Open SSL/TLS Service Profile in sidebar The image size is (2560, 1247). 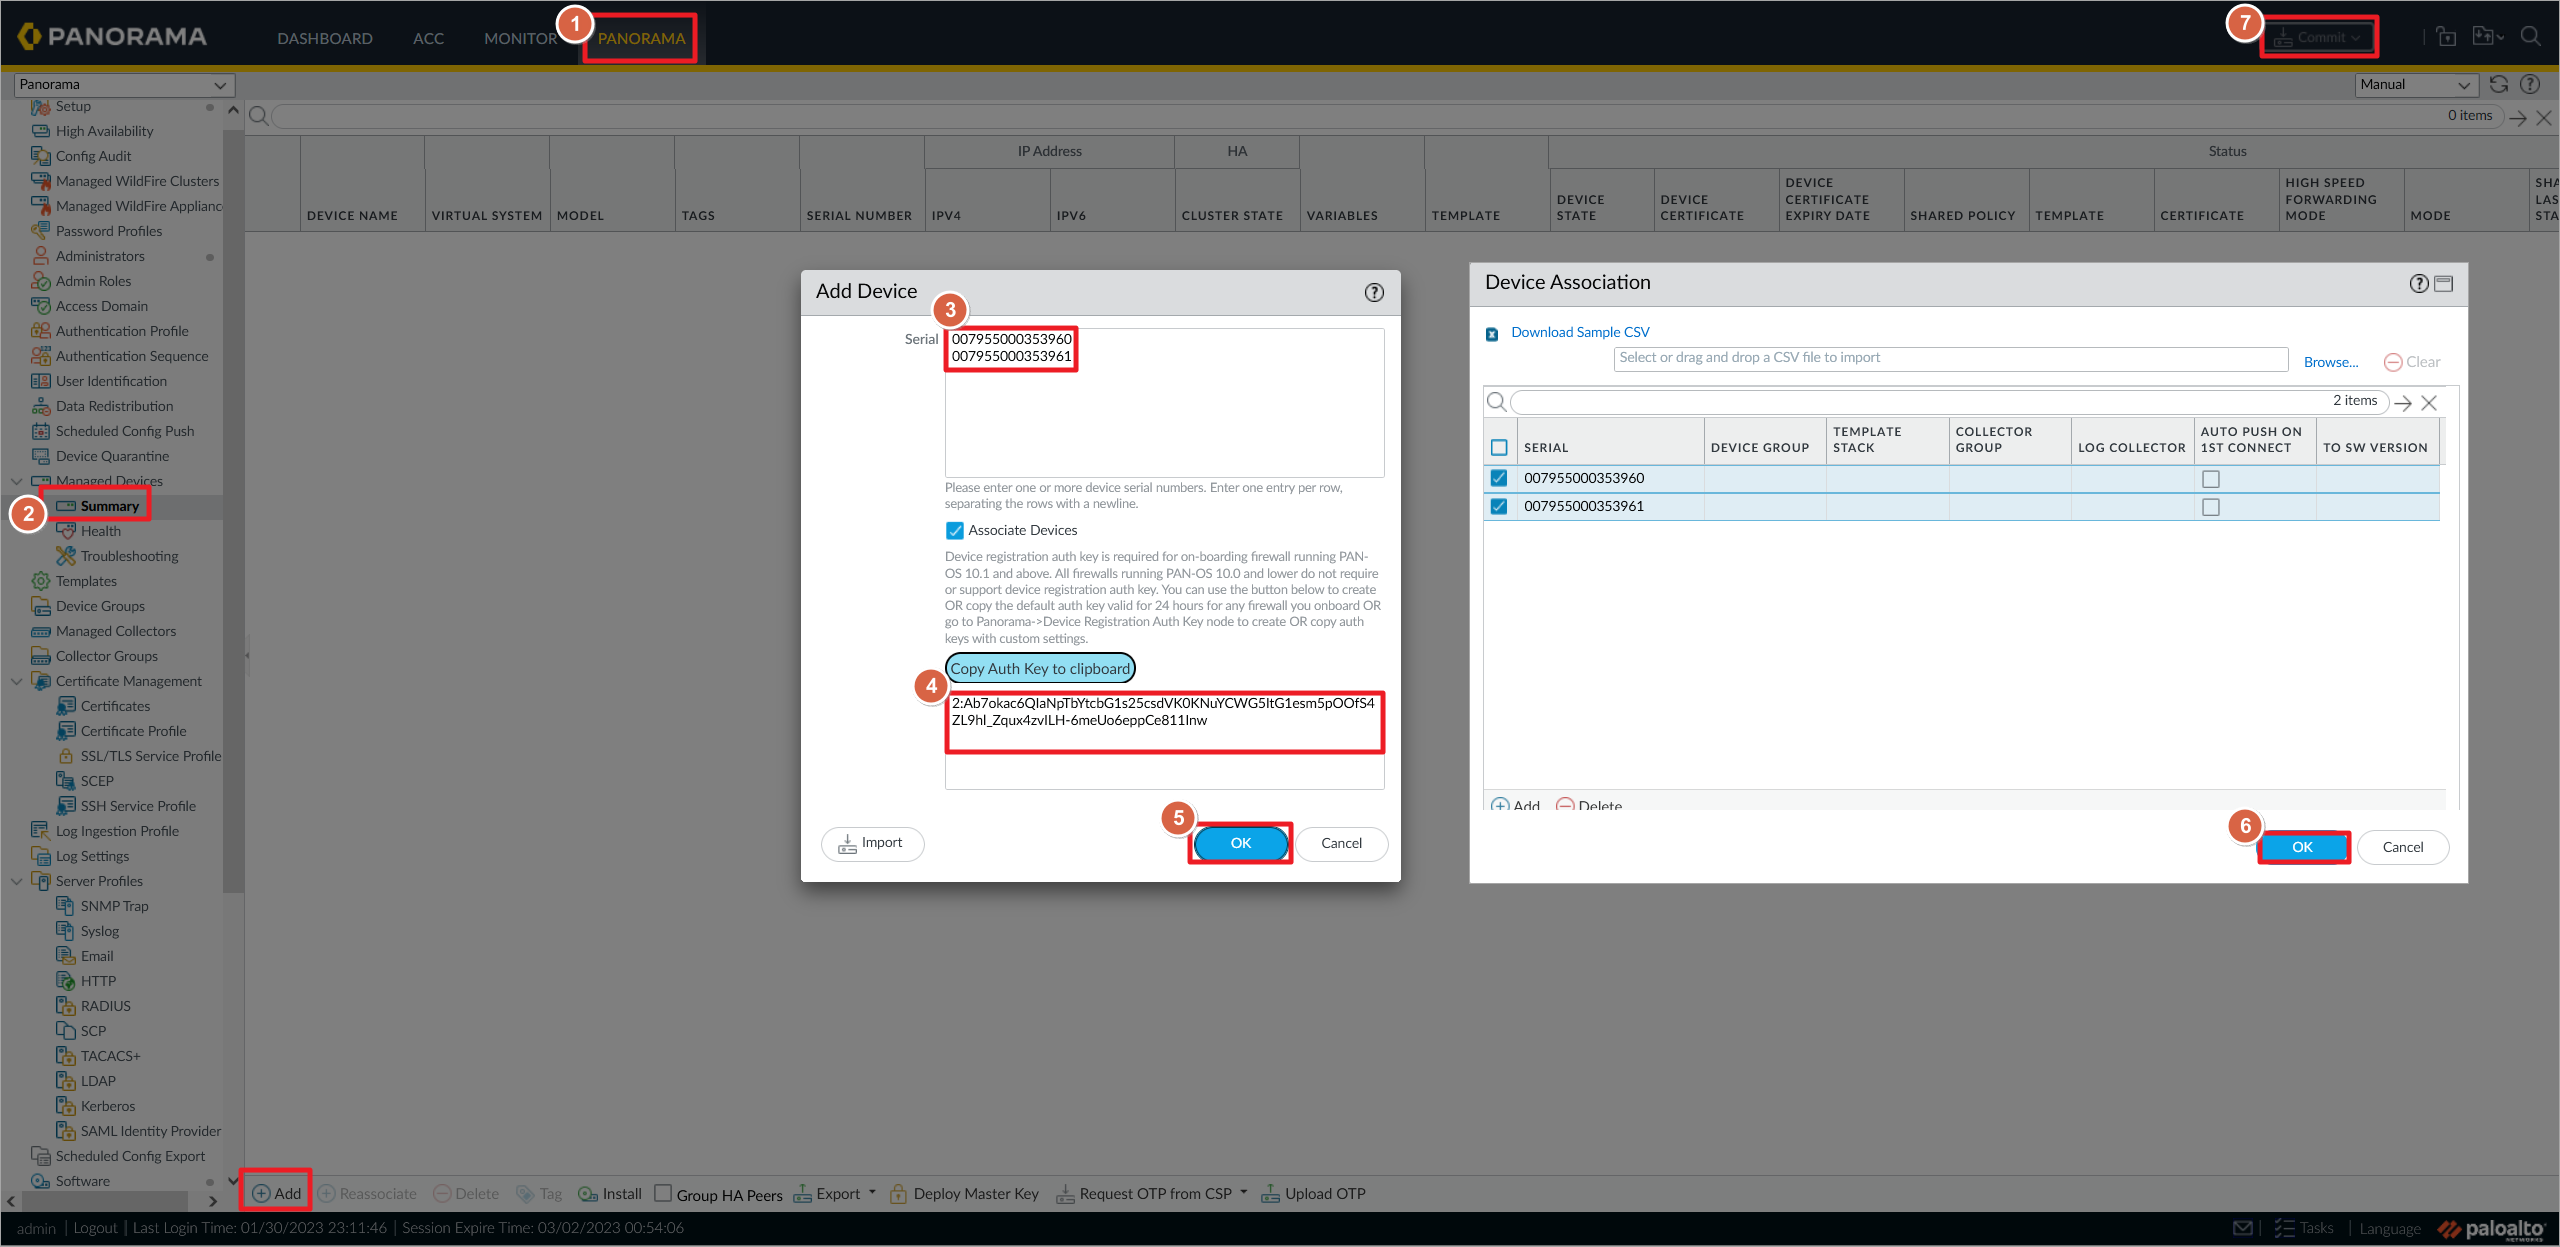coord(150,756)
